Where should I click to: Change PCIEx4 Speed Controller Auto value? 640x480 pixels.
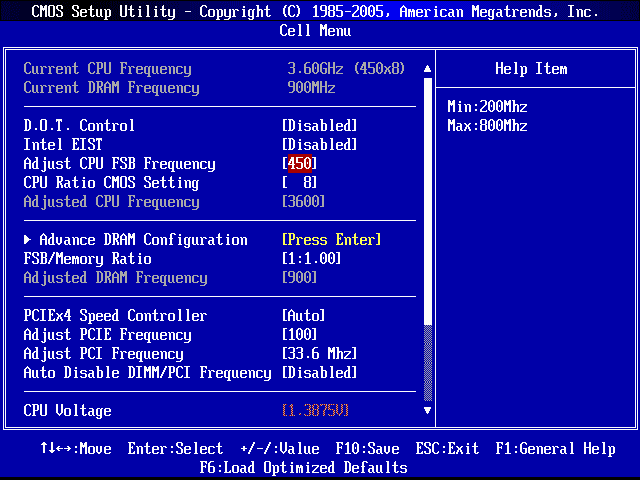303,316
